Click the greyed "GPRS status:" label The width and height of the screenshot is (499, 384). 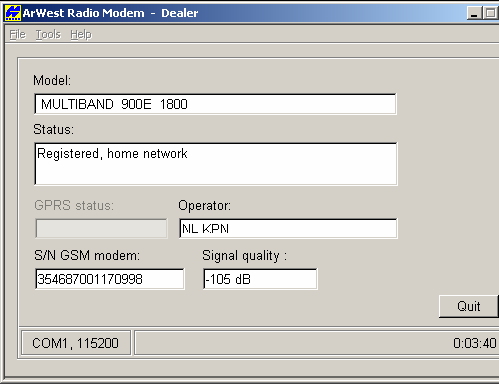point(74,205)
